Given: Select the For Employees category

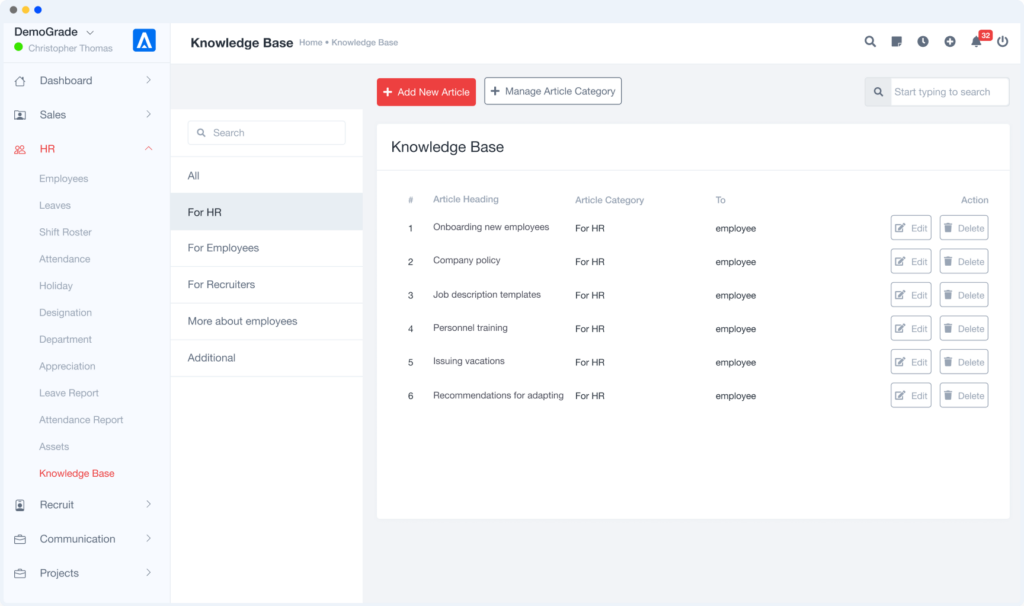Looking at the screenshot, I should click(x=223, y=248).
